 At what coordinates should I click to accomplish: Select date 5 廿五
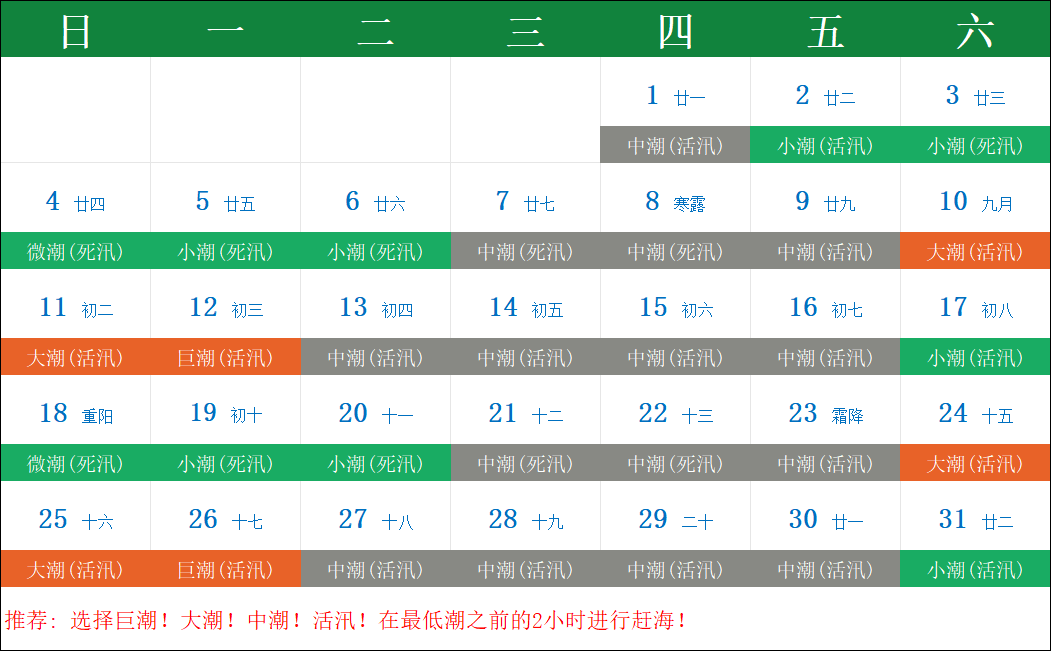[225, 202]
